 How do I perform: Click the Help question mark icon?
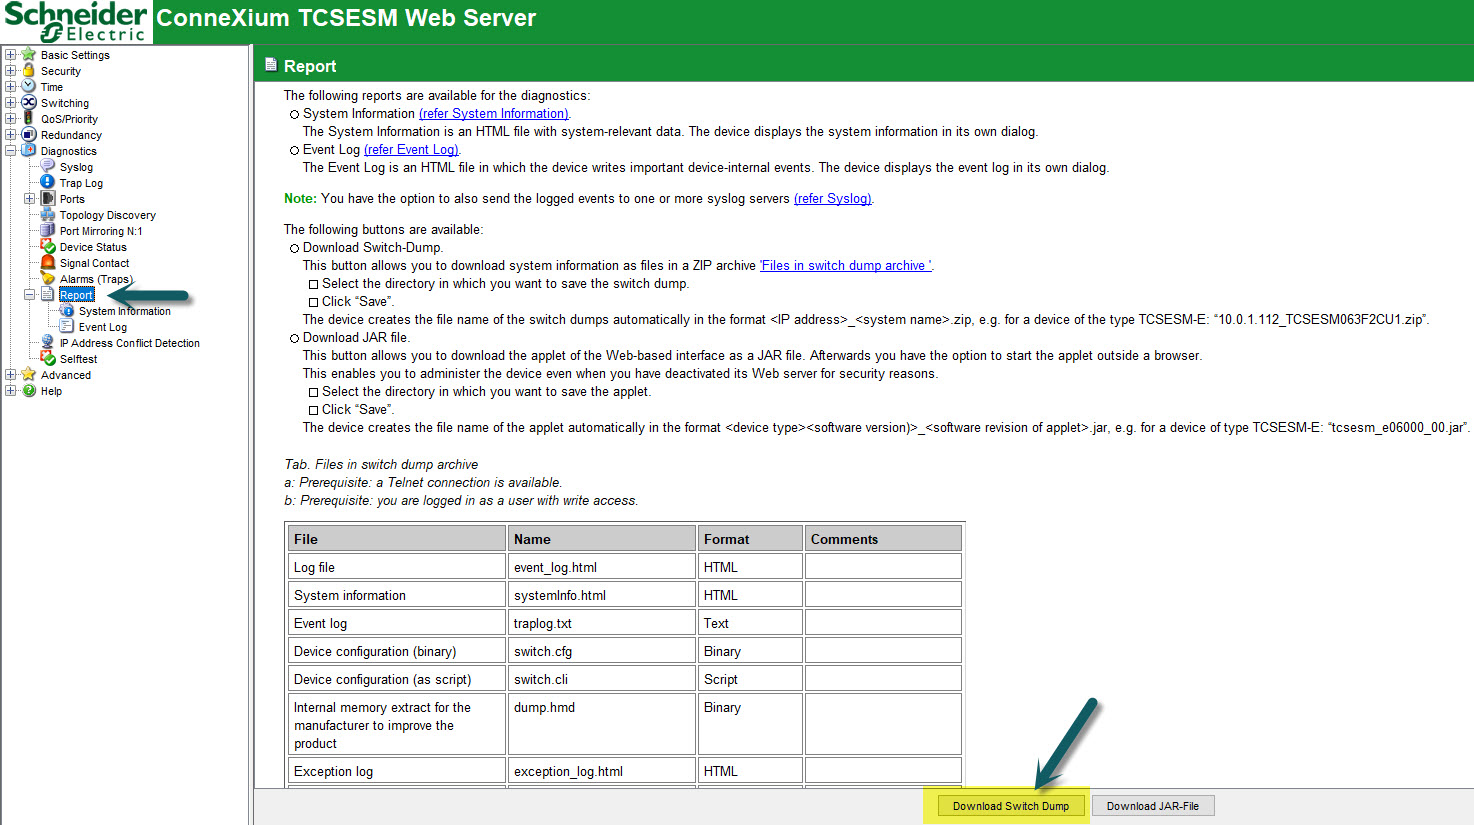click(29, 390)
